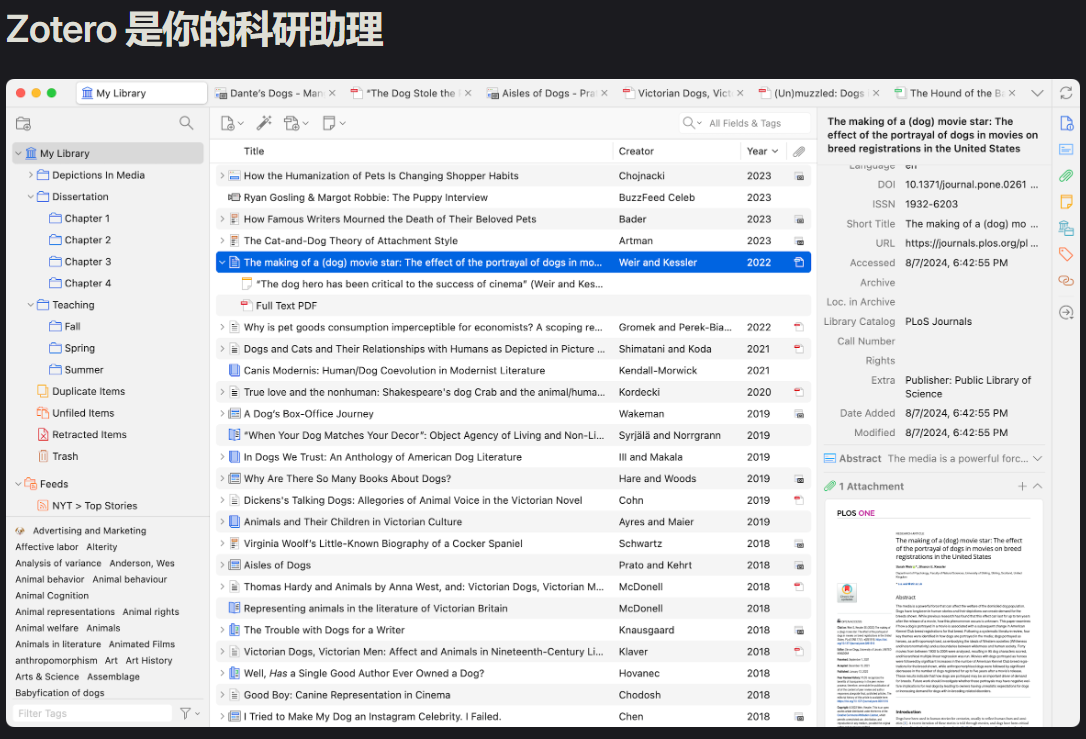Image resolution: width=1086 pixels, height=739 pixels.
Task: Click the Locate arrow side icon
Action: (1066, 312)
